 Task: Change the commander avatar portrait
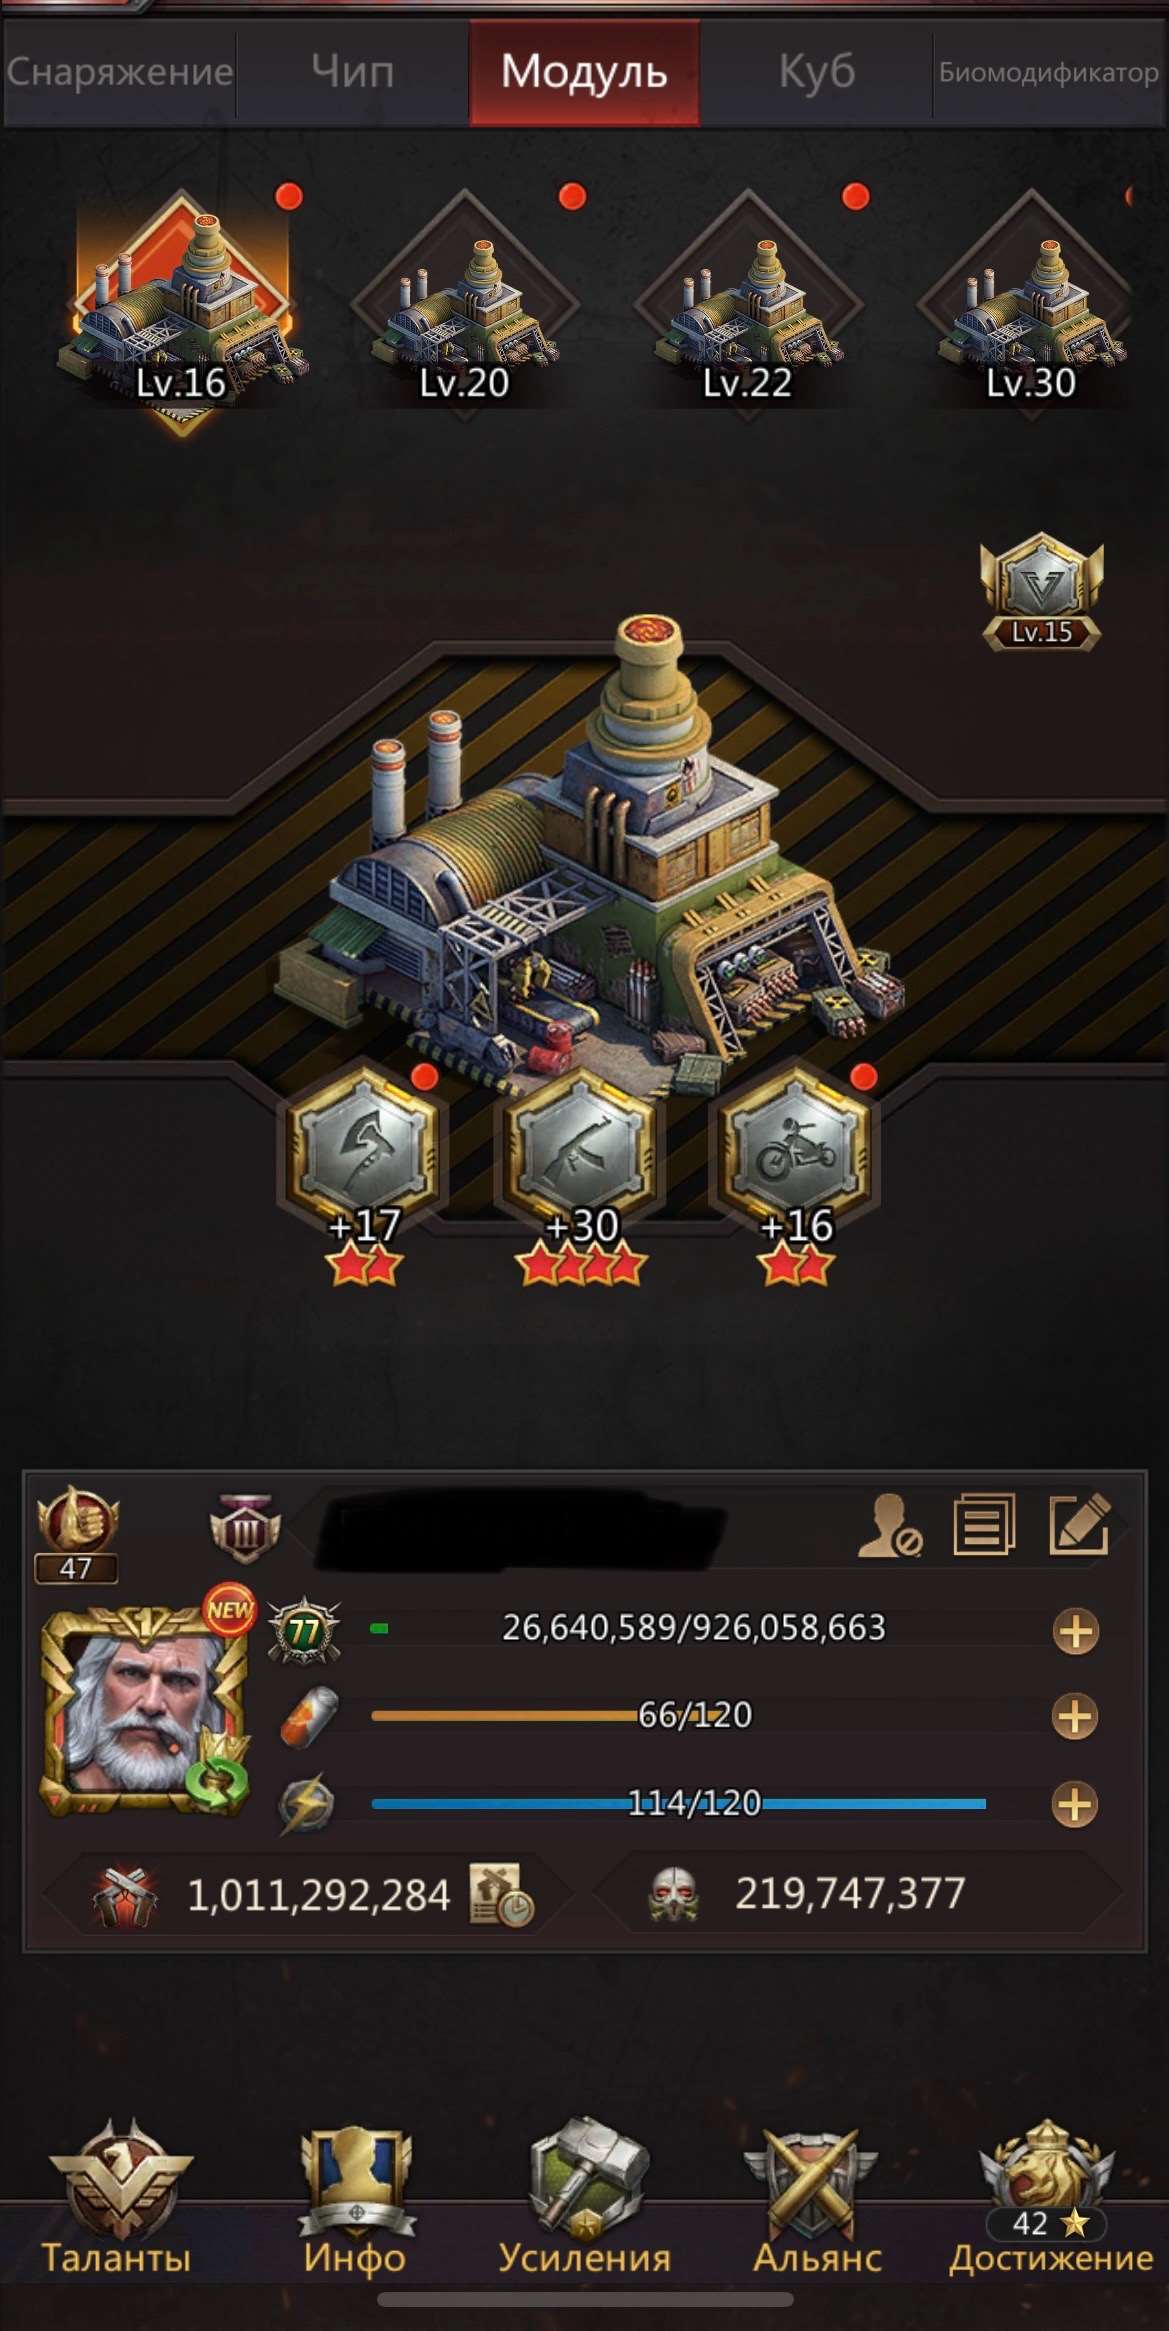tap(143, 1711)
